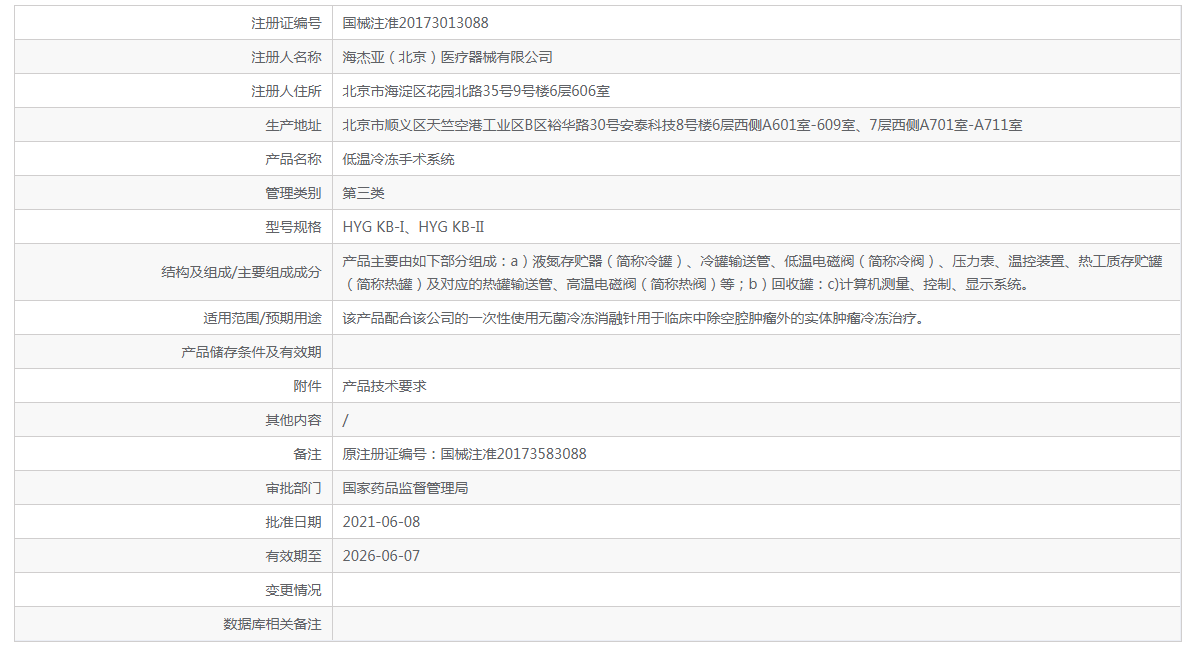Click the 附件 label
Viewport: 1197px width, 652px height.
click(308, 386)
